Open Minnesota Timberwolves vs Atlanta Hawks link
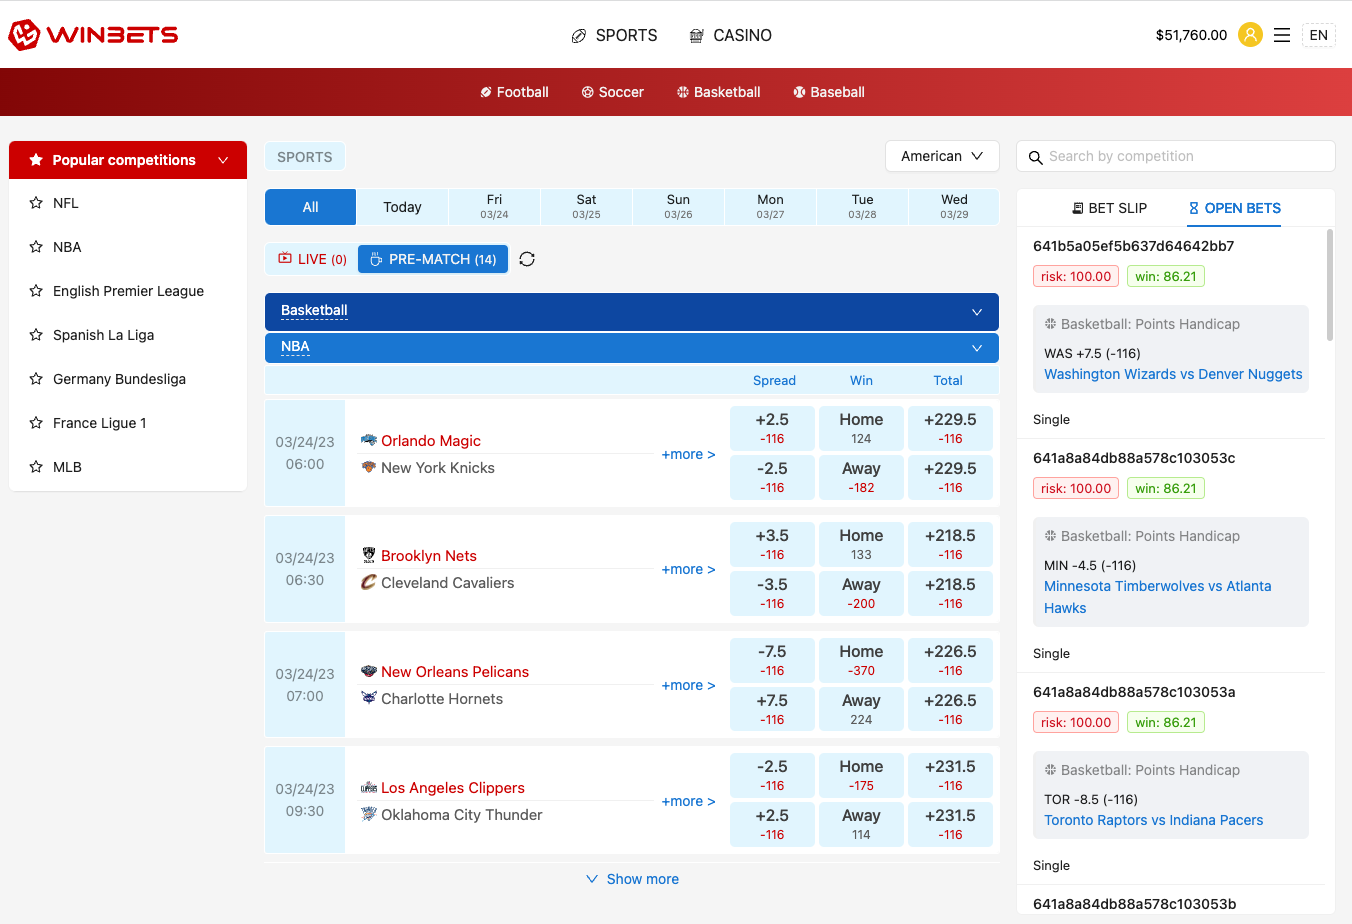Image resolution: width=1352 pixels, height=924 pixels. (x=1158, y=597)
